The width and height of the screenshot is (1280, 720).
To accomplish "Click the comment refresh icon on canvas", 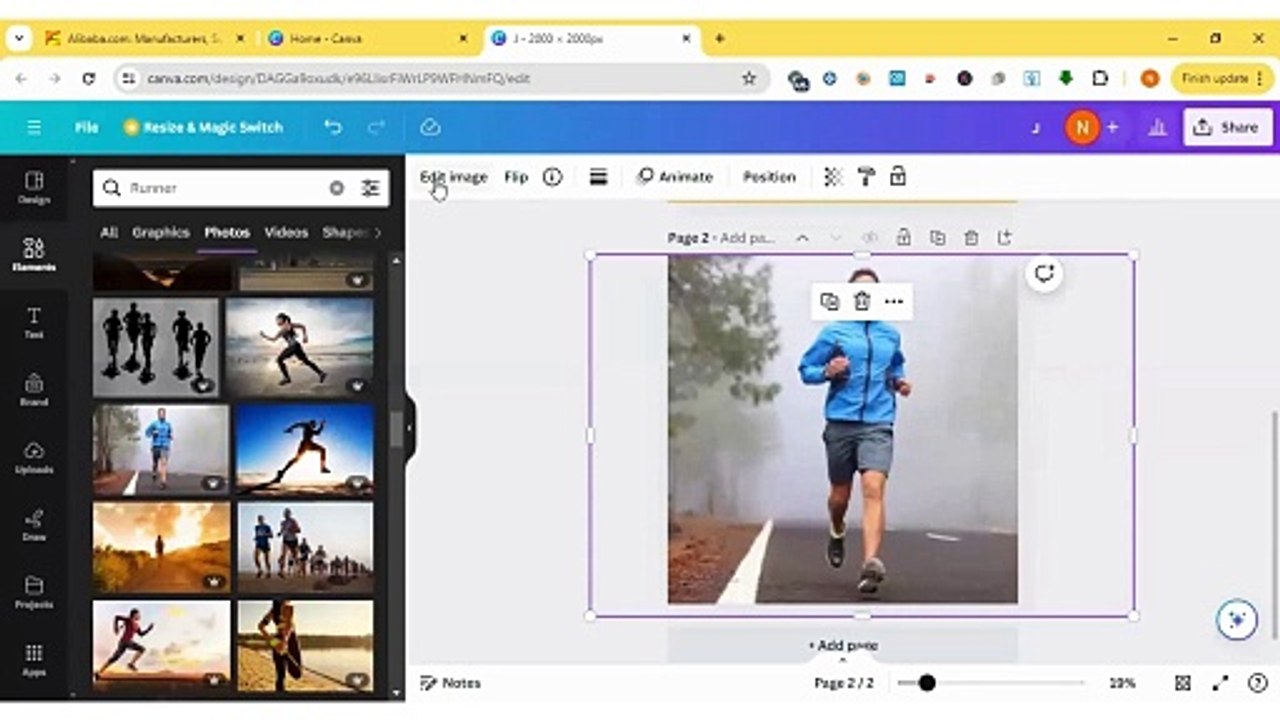I will tap(1044, 274).
